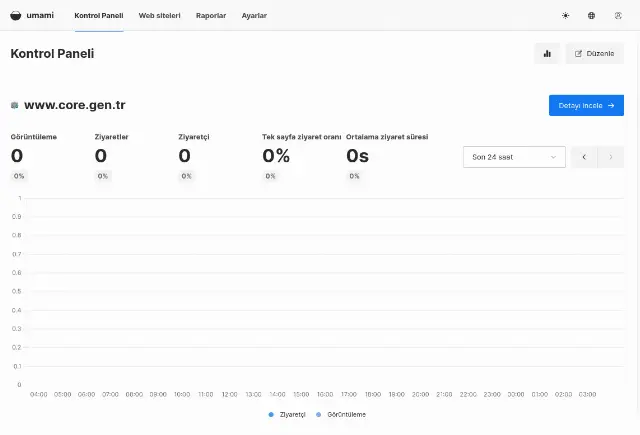Click the 0.5 y-axis label
640x435 pixels.
pyautogui.click(x=17, y=291)
